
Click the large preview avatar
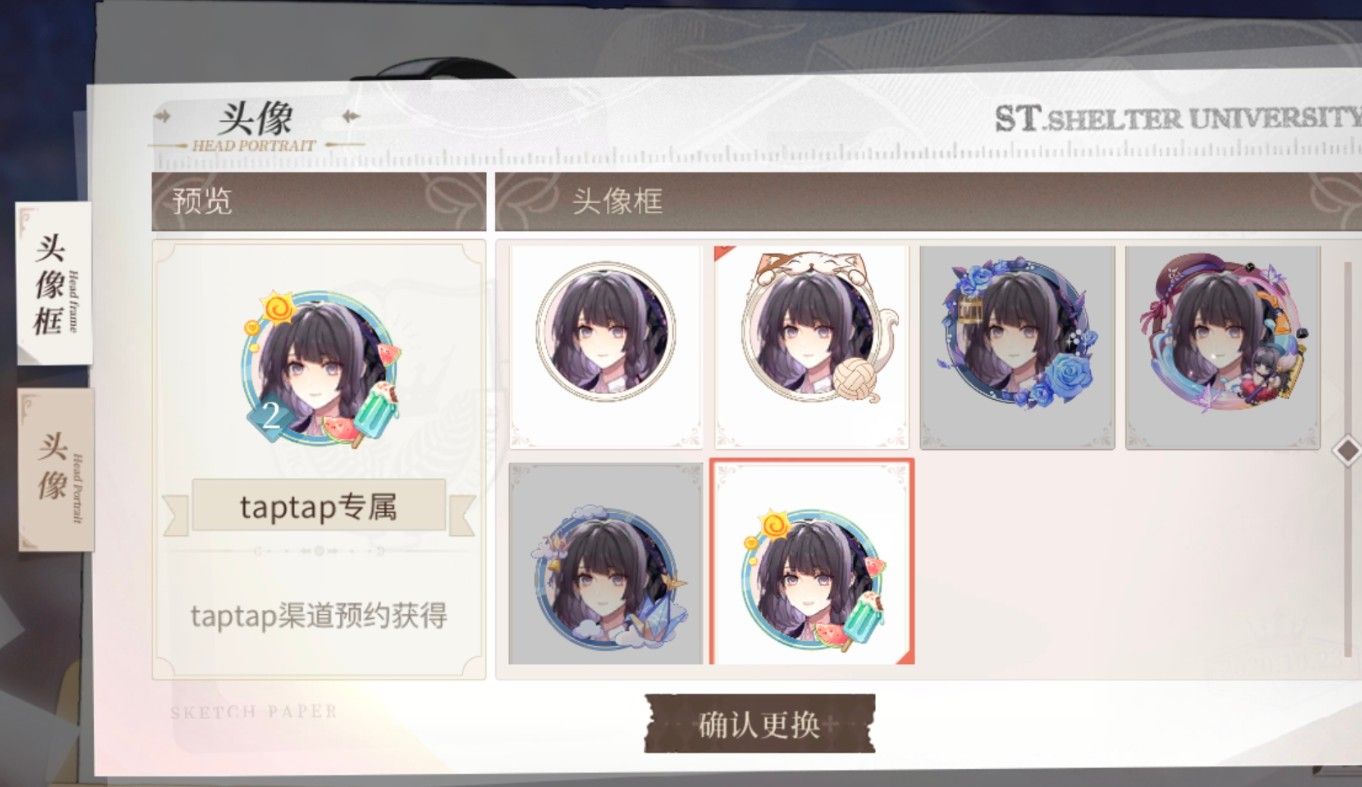[320, 370]
